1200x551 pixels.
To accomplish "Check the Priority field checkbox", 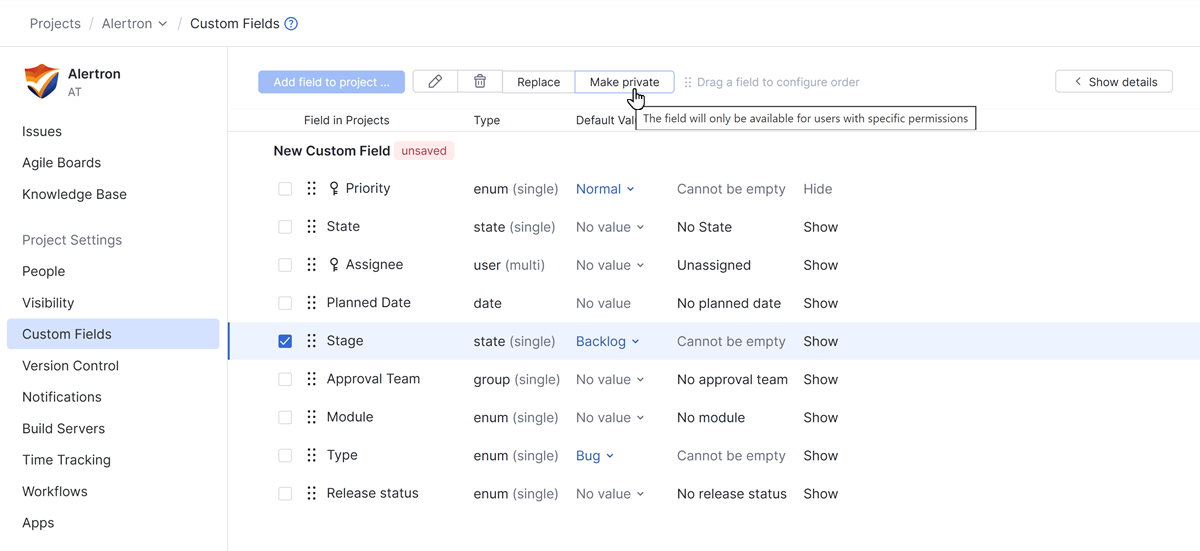I will click(285, 189).
